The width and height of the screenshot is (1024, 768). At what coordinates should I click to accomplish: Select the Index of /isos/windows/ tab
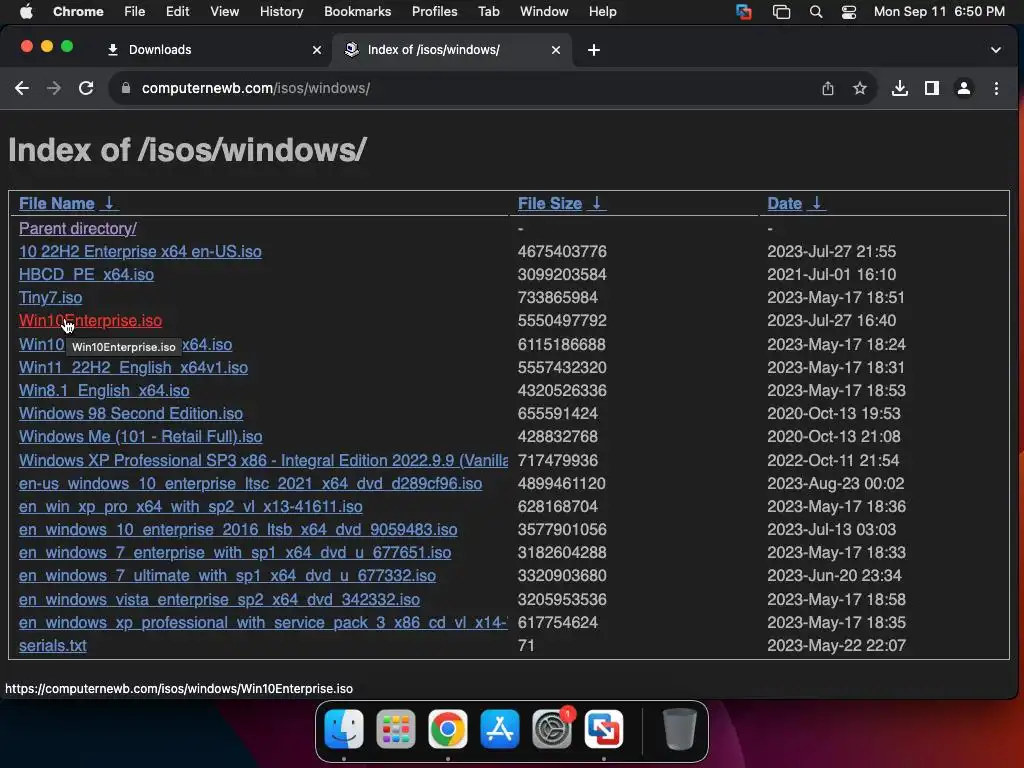pos(452,50)
